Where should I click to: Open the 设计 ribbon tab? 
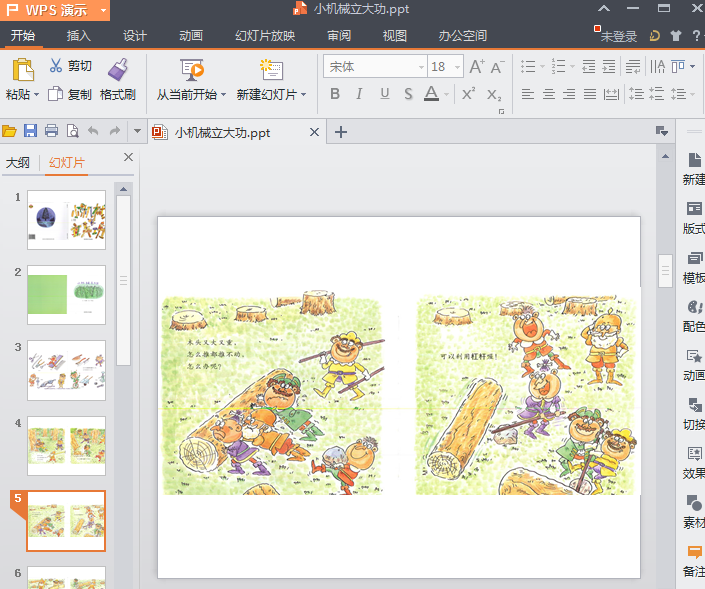[135, 36]
